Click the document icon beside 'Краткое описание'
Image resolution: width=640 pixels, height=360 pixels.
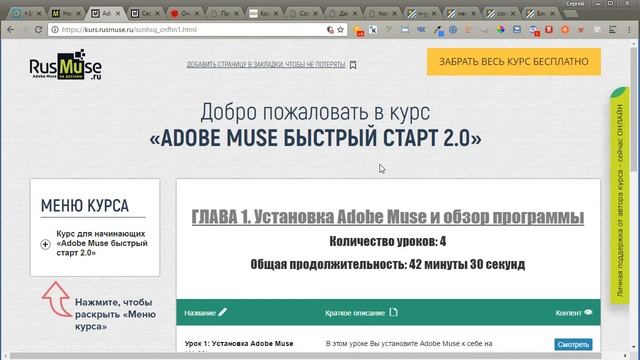[393, 312]
